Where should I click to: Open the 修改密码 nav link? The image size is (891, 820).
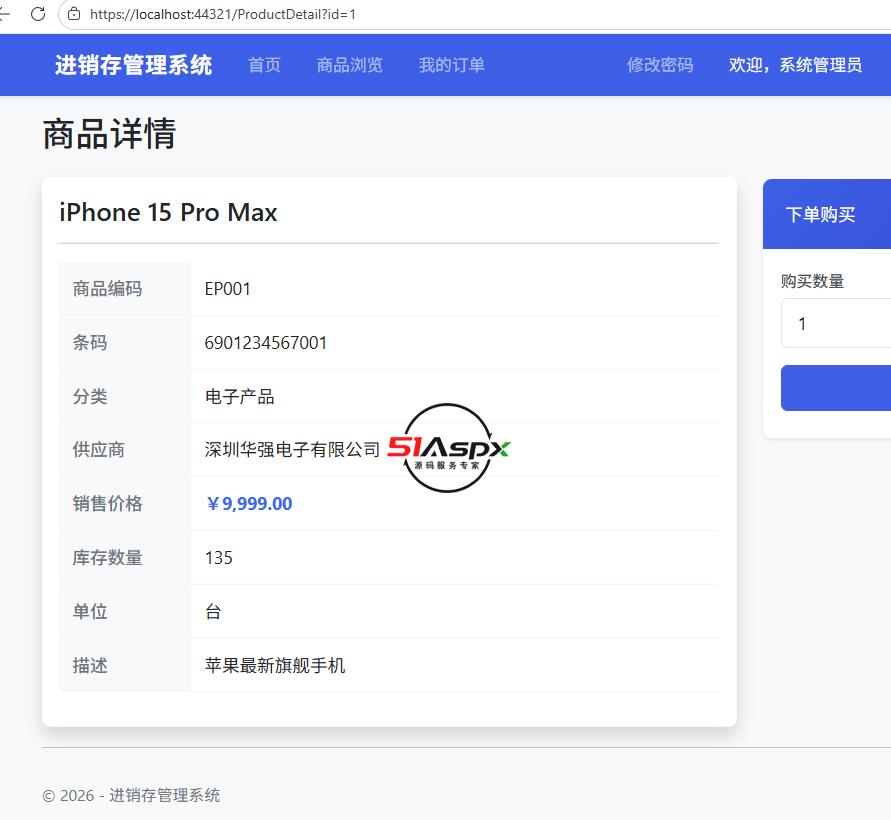point(660,65)
